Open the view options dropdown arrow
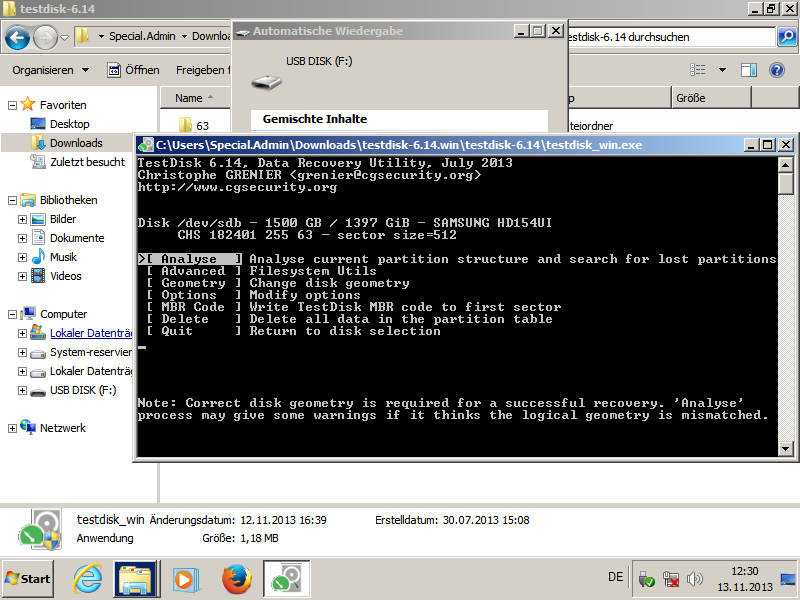The width and height of the screenshot is (800, 600). (x=722, y=70)
